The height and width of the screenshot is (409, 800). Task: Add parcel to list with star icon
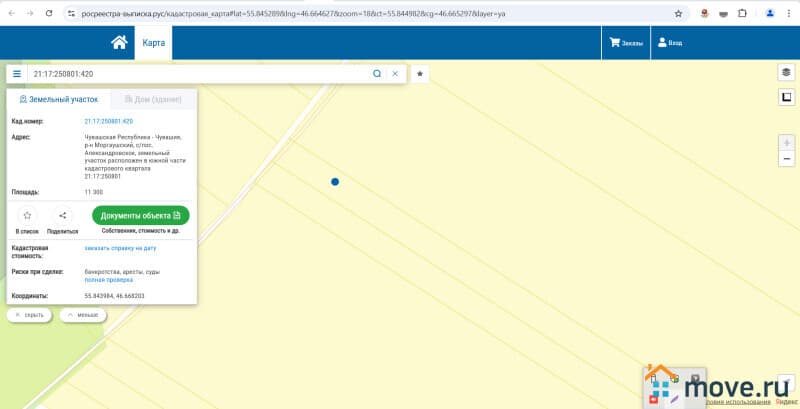pyautogui.click(x=27, y=215)
